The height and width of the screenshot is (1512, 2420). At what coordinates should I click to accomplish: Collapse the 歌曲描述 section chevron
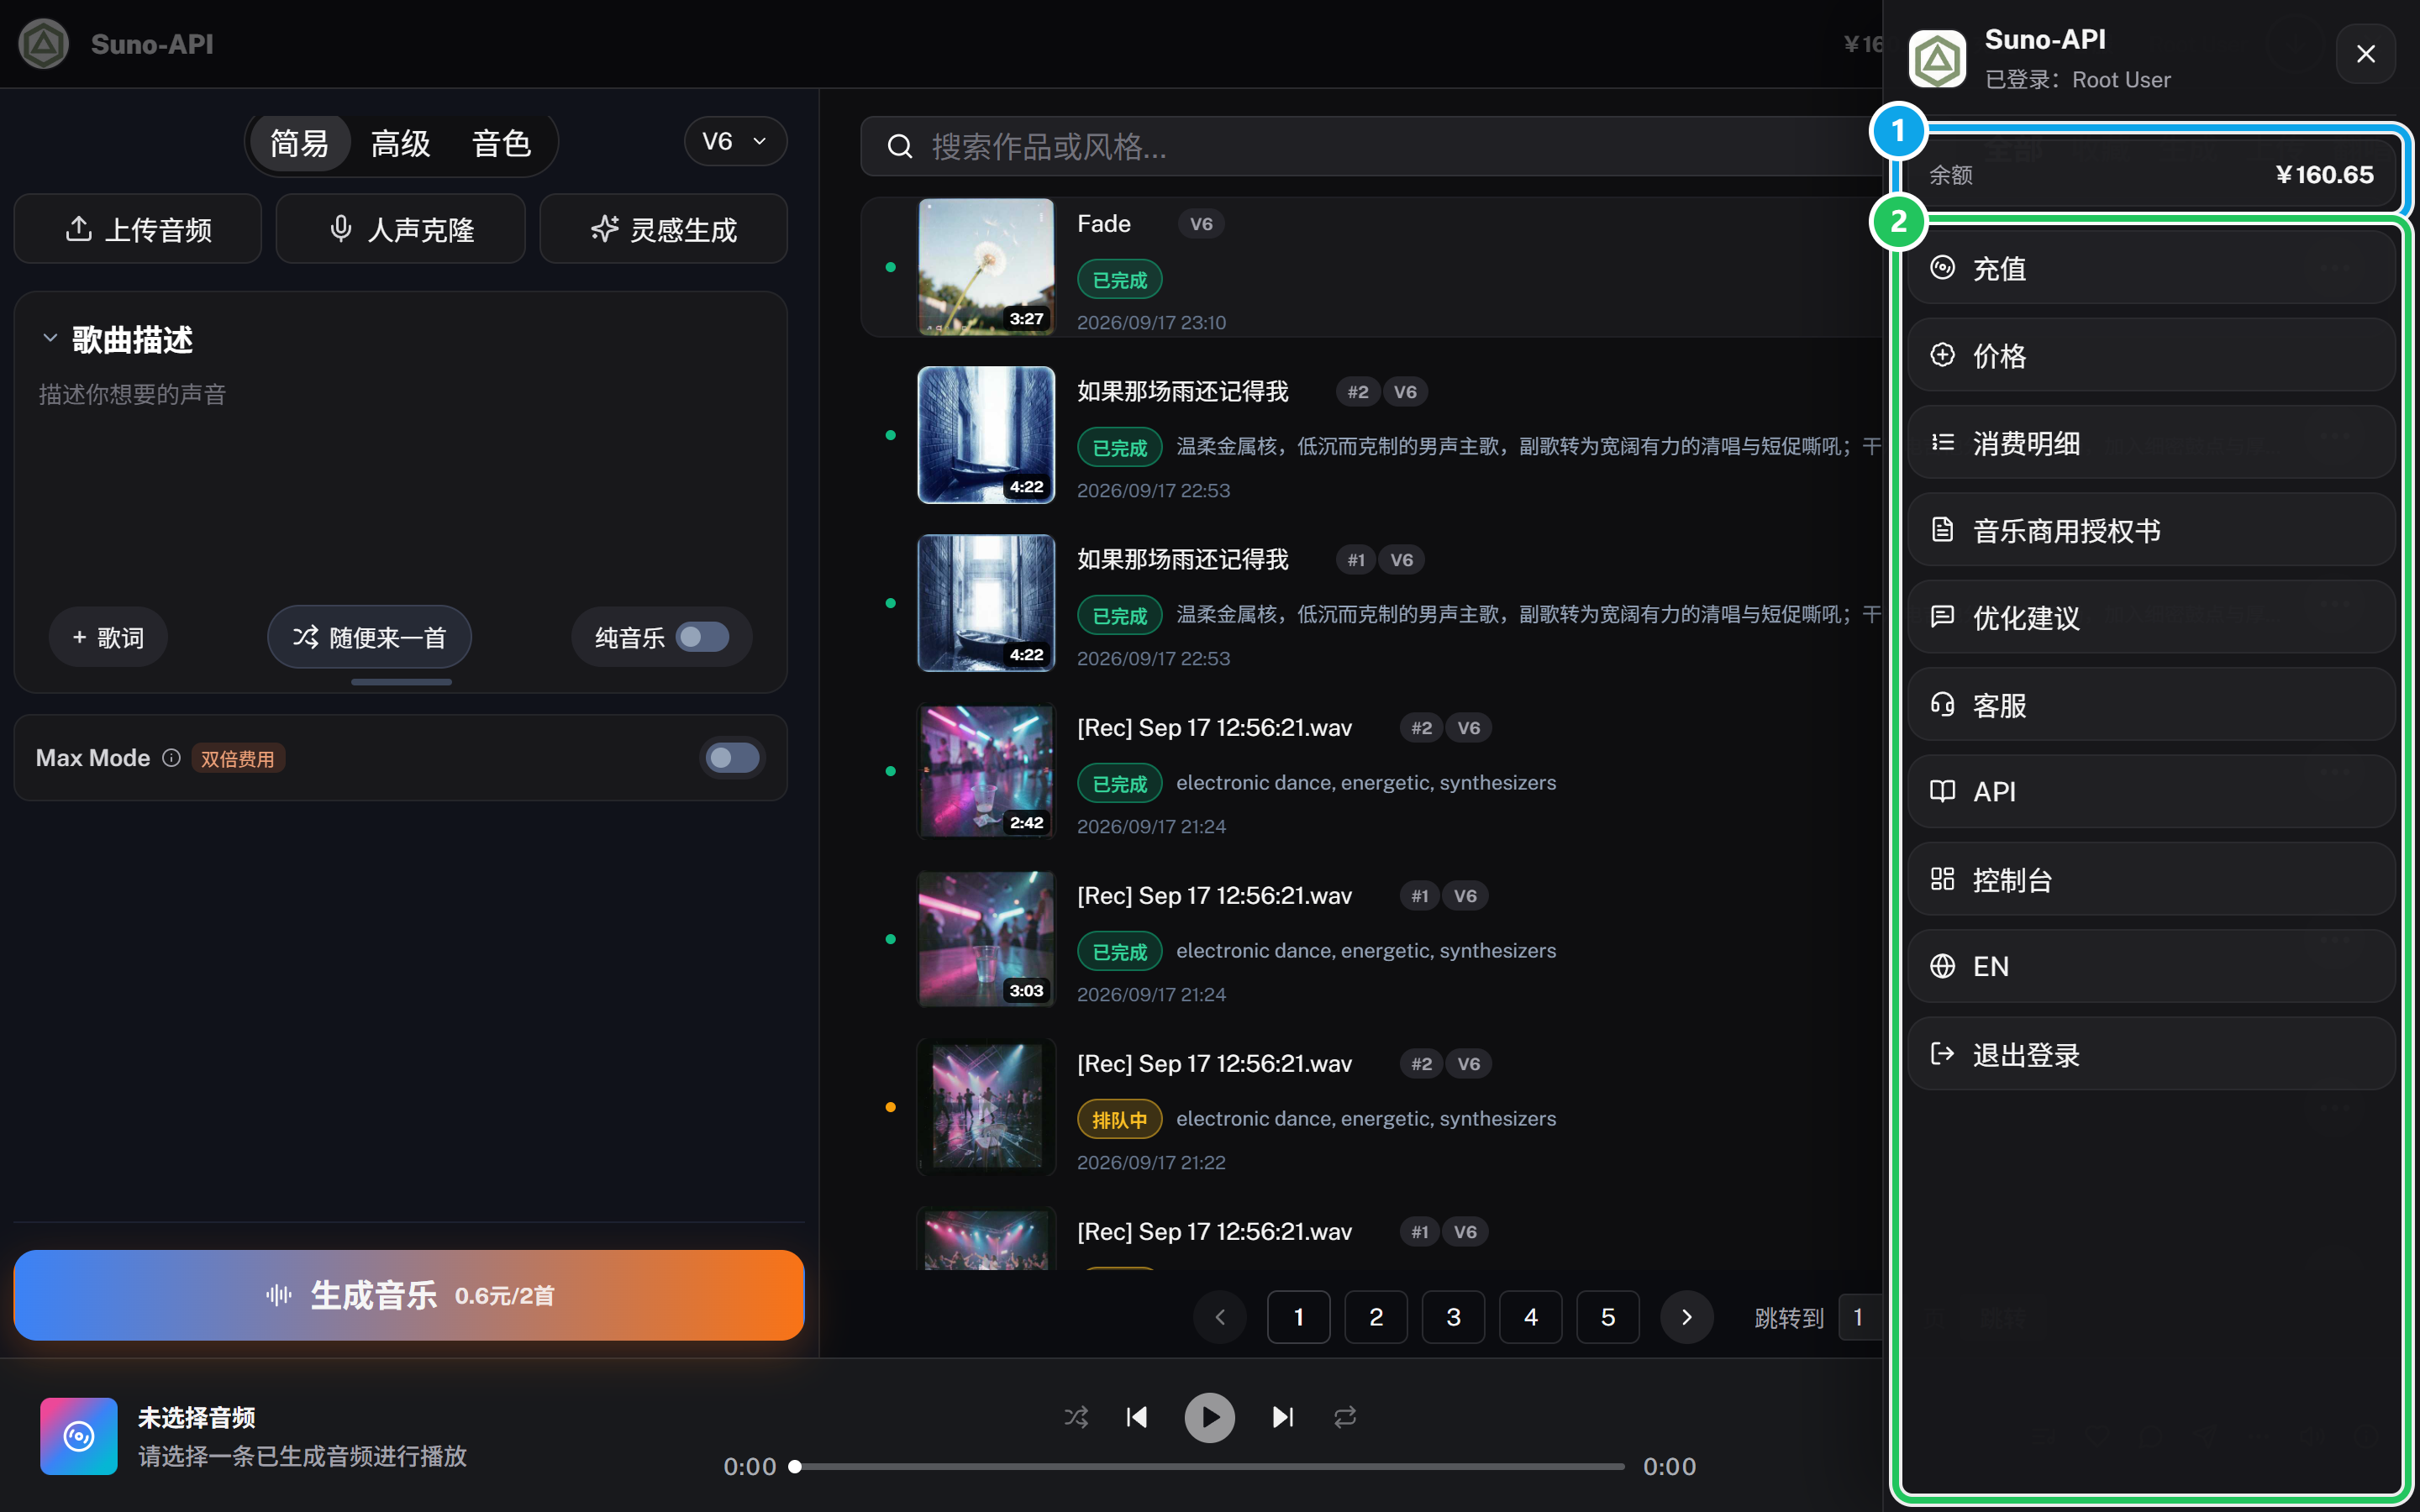pos(50,339)
